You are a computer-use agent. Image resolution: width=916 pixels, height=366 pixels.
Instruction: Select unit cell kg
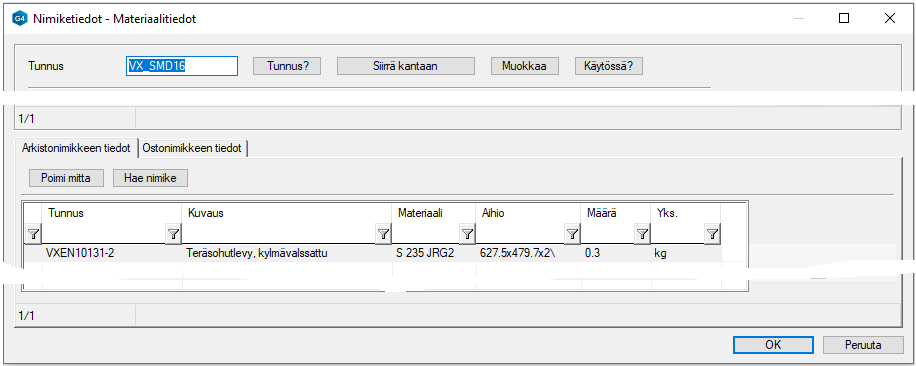click(x=685, y=253)
